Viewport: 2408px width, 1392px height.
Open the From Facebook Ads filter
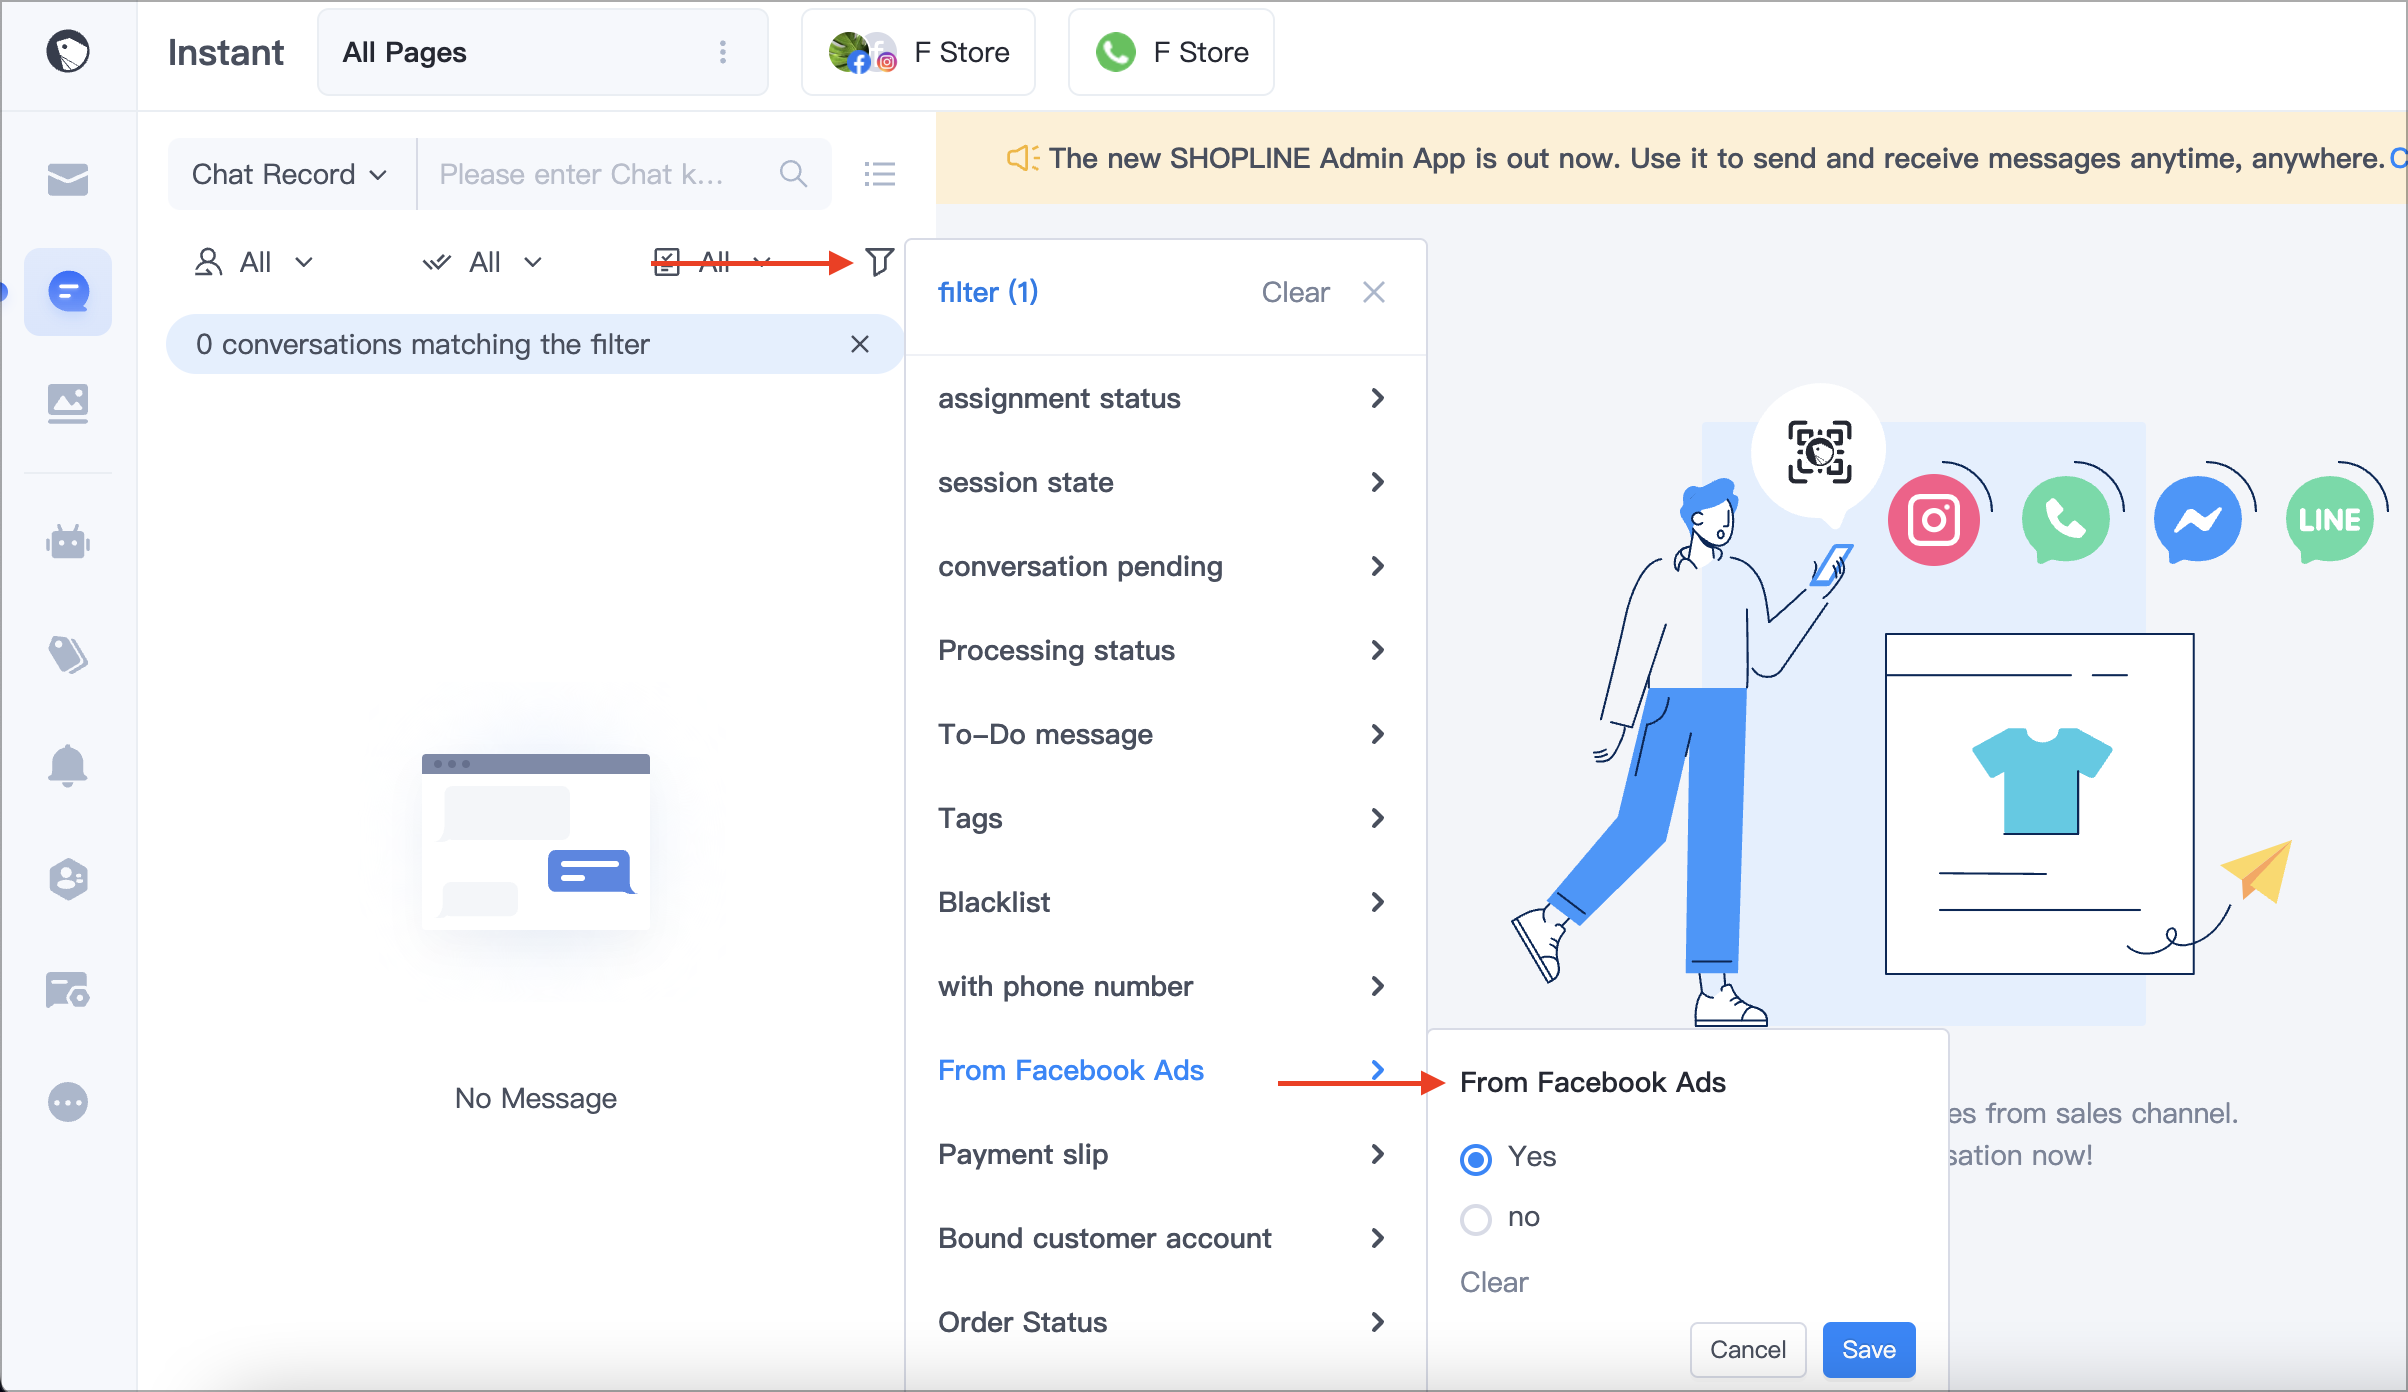coord(1165,1070)
